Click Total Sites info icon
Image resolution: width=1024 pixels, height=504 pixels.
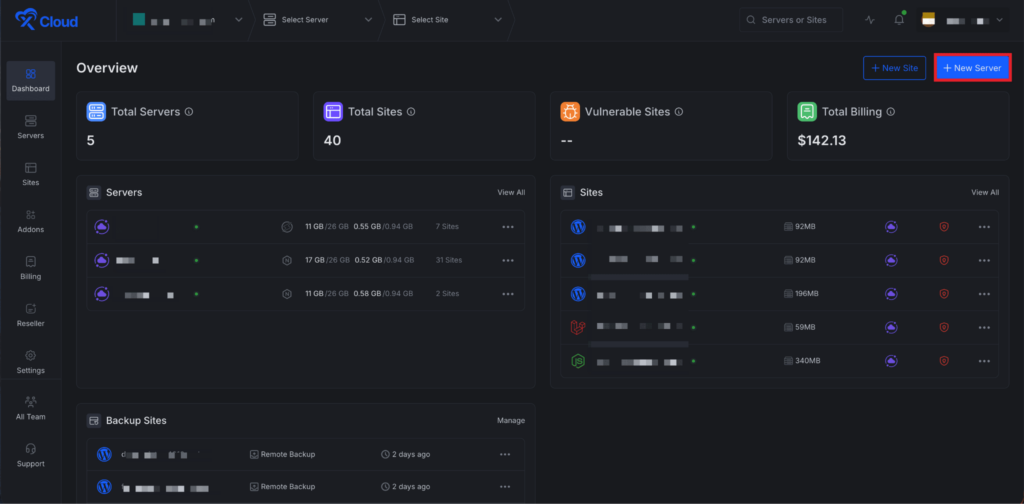(411, 112)
